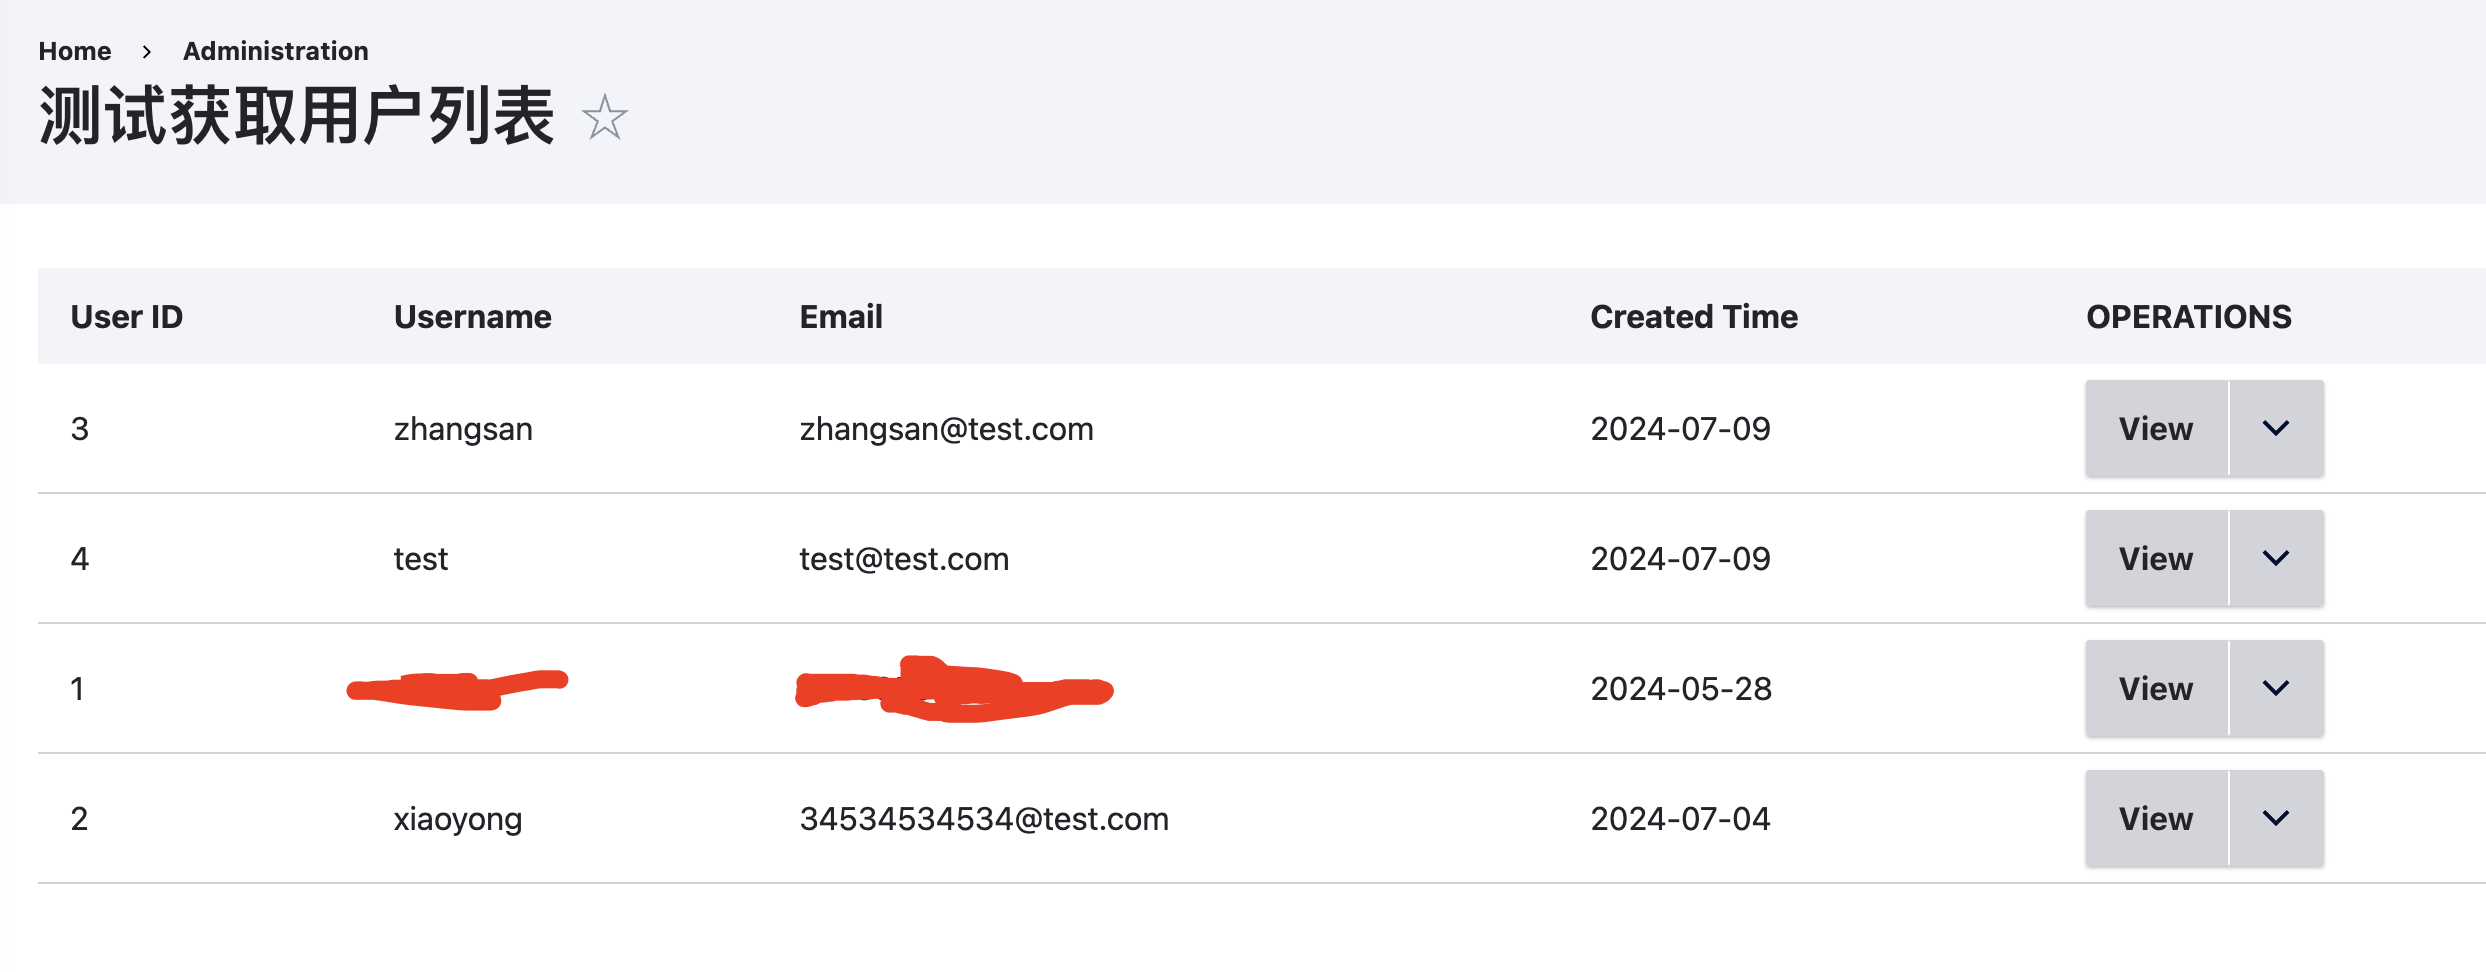Click the star shortcut icon beside page title

tap(605, 118)
